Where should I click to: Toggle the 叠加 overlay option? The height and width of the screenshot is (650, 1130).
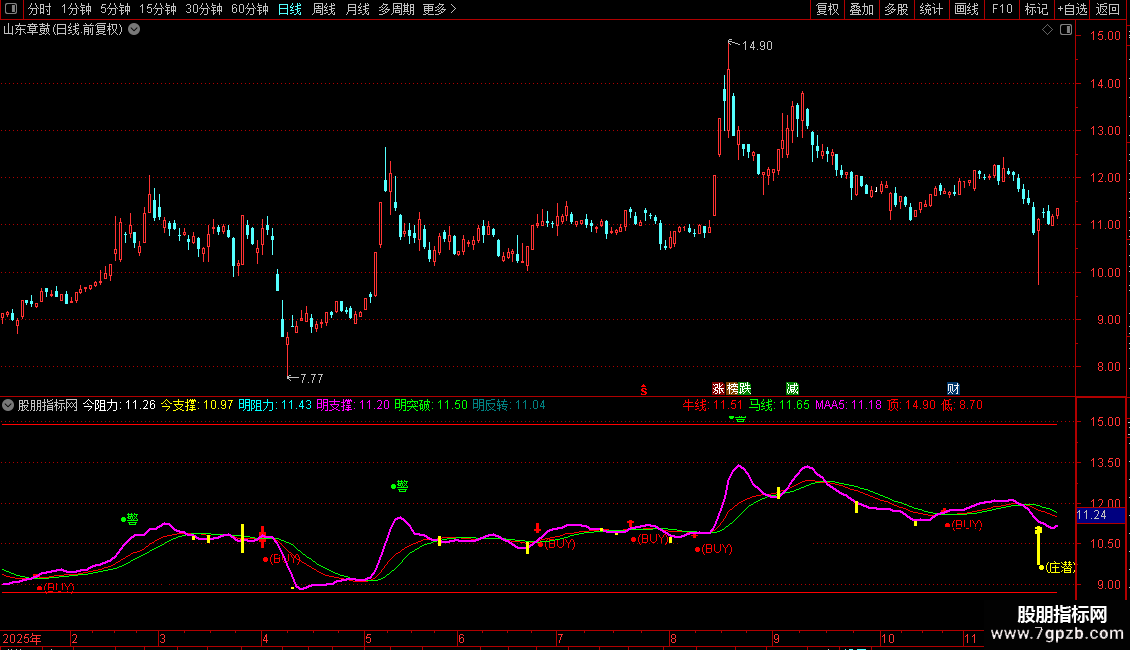click(x=861, y=9)
